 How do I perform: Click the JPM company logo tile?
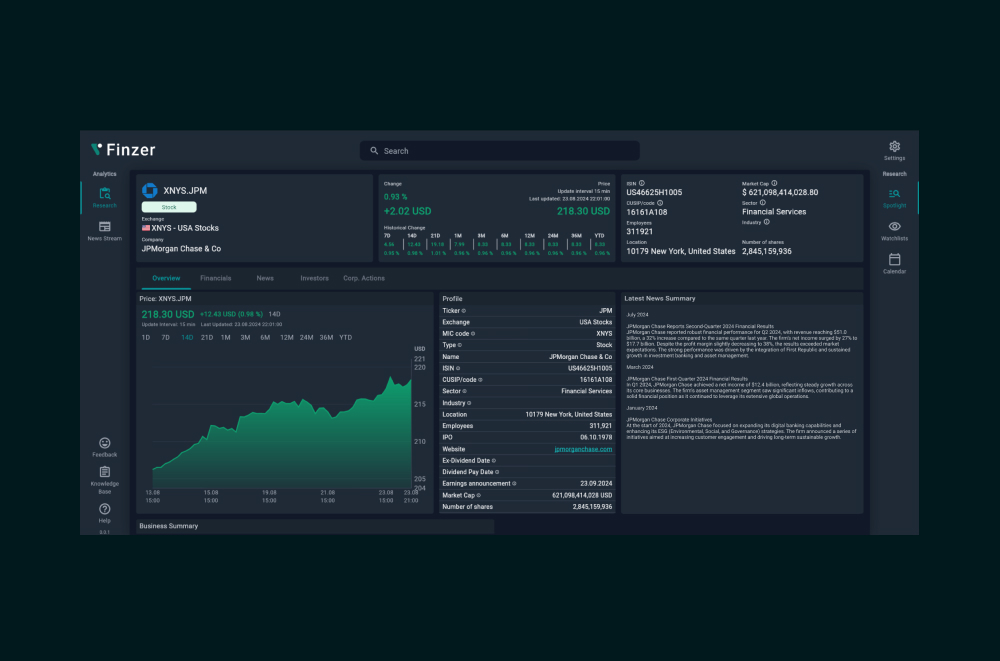point(149,189)
